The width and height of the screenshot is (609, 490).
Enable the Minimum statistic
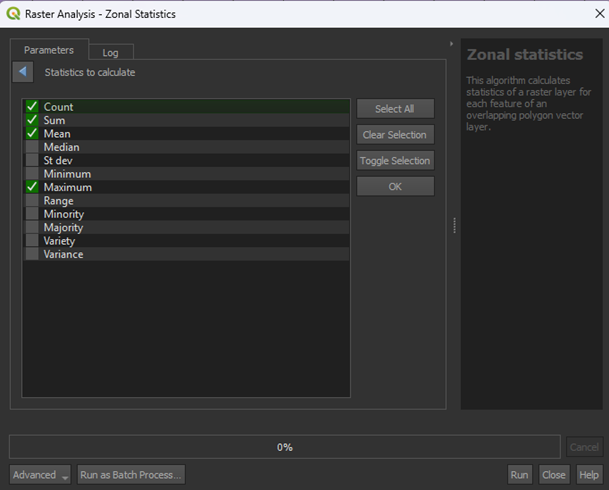click(x=32, y=174)
